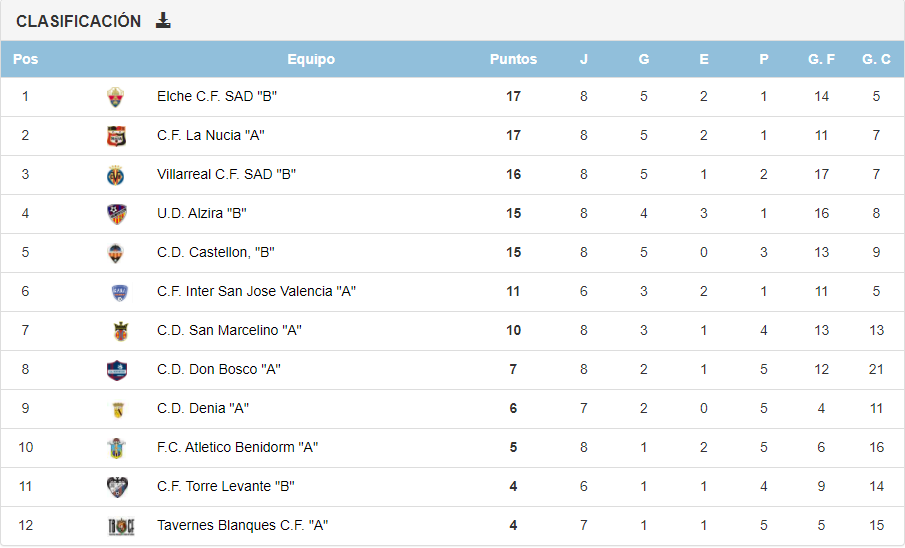Click the Elche C.F. SAD team crest
Image resolution: width=905 pixels, height=548 pixels.
click(x=116, y=97)
